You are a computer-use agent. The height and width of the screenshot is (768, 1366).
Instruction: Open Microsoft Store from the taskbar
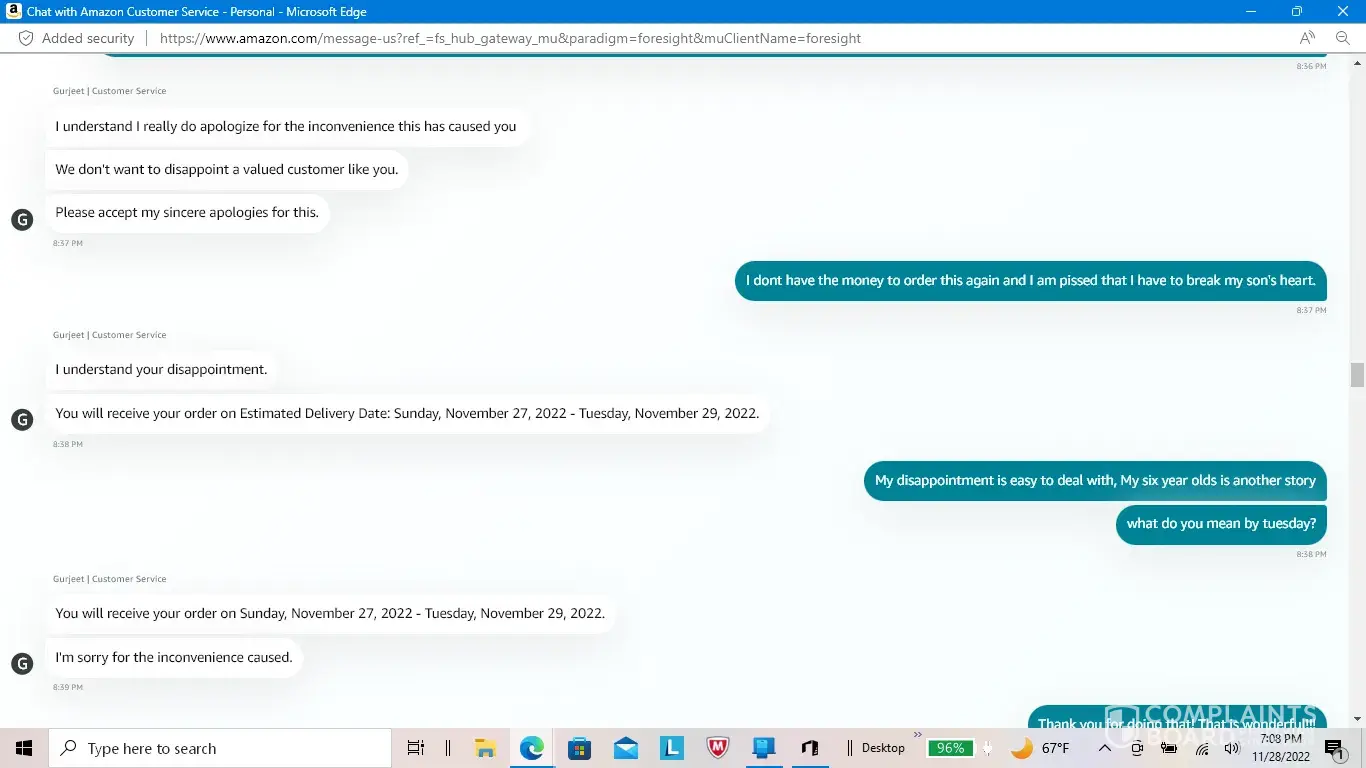(x=579, y=748)
